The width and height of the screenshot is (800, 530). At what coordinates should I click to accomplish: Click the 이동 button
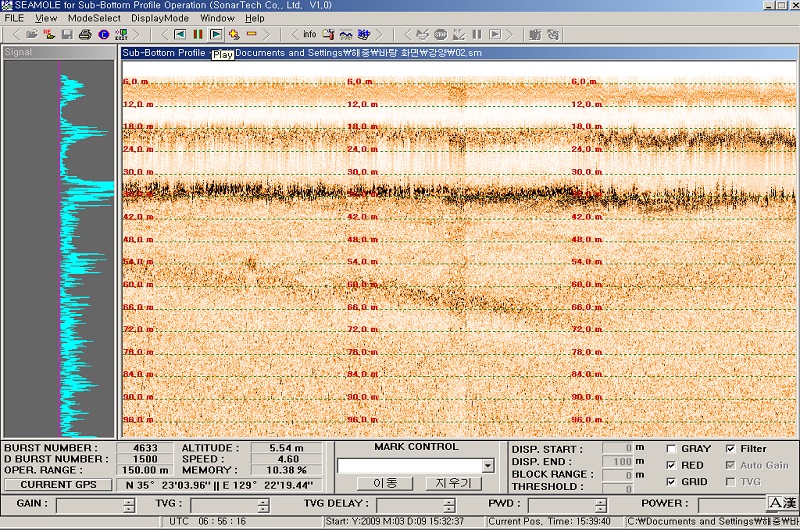[x=385, y=483]
